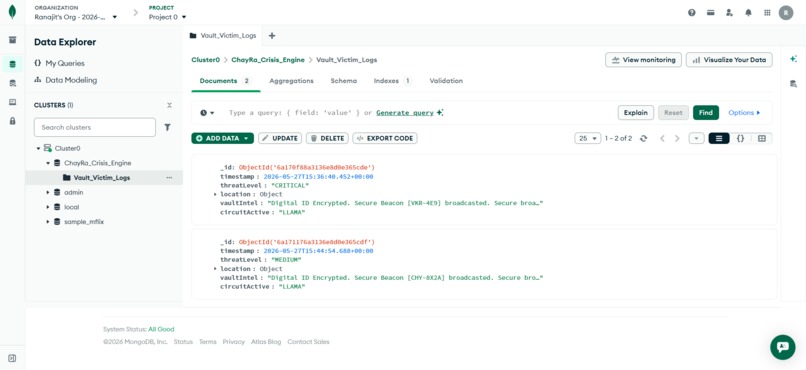Screen dimensions: 806x370
Task: Click the DELETE button
Action: (327, 138)
